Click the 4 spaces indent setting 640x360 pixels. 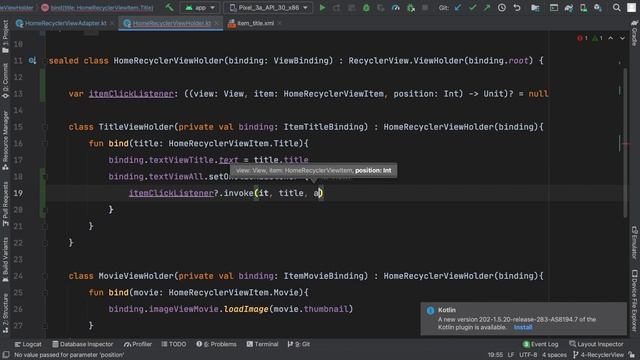point(554,355)
